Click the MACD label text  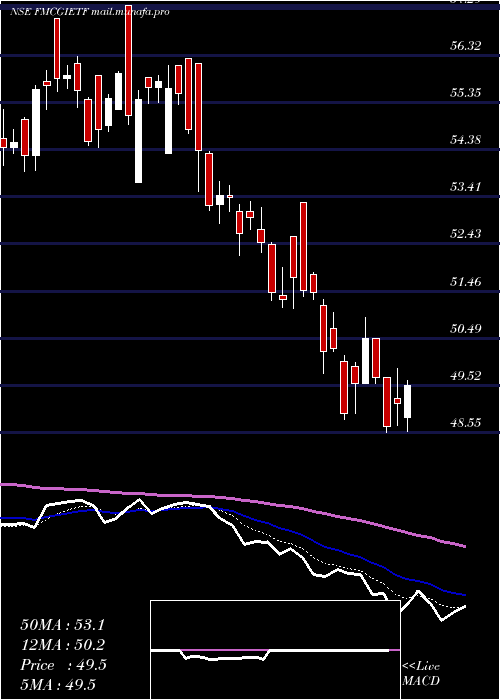[x=421, y=681]
